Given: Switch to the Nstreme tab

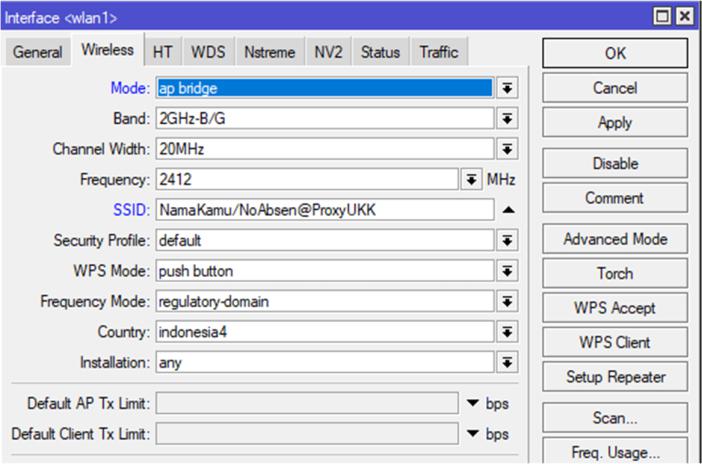Looking at the screenshot, I should [268, 52].
